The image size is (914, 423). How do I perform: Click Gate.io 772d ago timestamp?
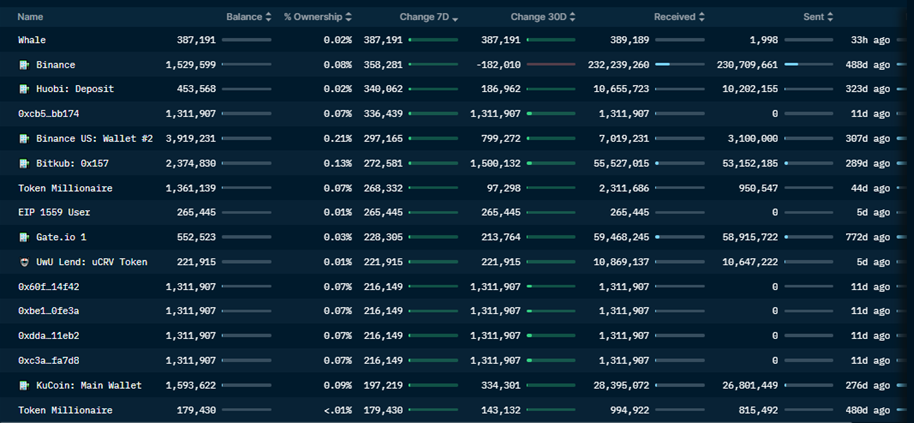click(x=868, y=237)
